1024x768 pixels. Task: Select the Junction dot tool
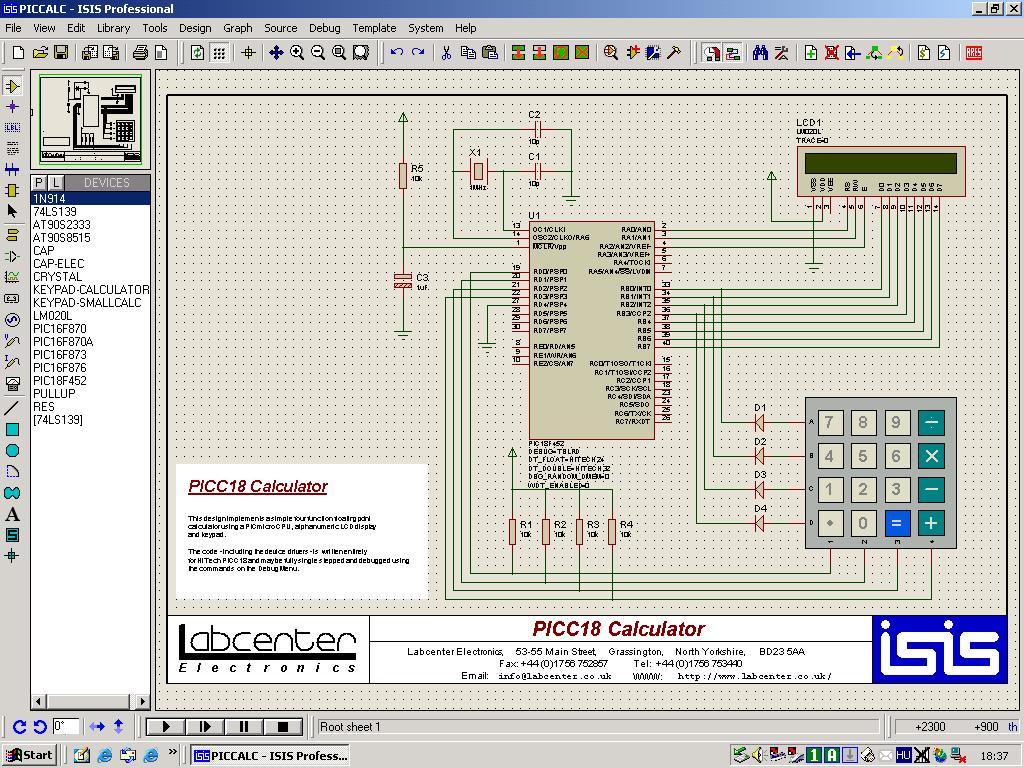(13, 106)
